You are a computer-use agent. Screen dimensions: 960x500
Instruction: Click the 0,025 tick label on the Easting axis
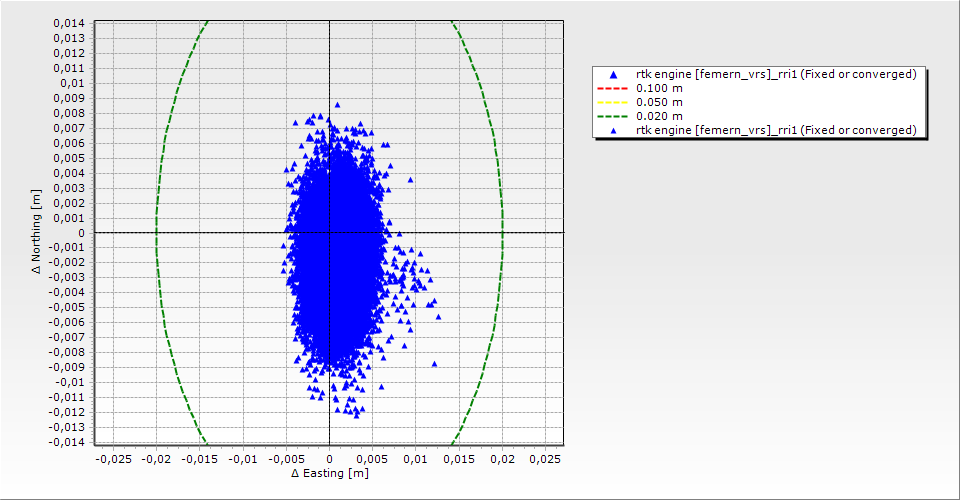click(x=545, y=458)
